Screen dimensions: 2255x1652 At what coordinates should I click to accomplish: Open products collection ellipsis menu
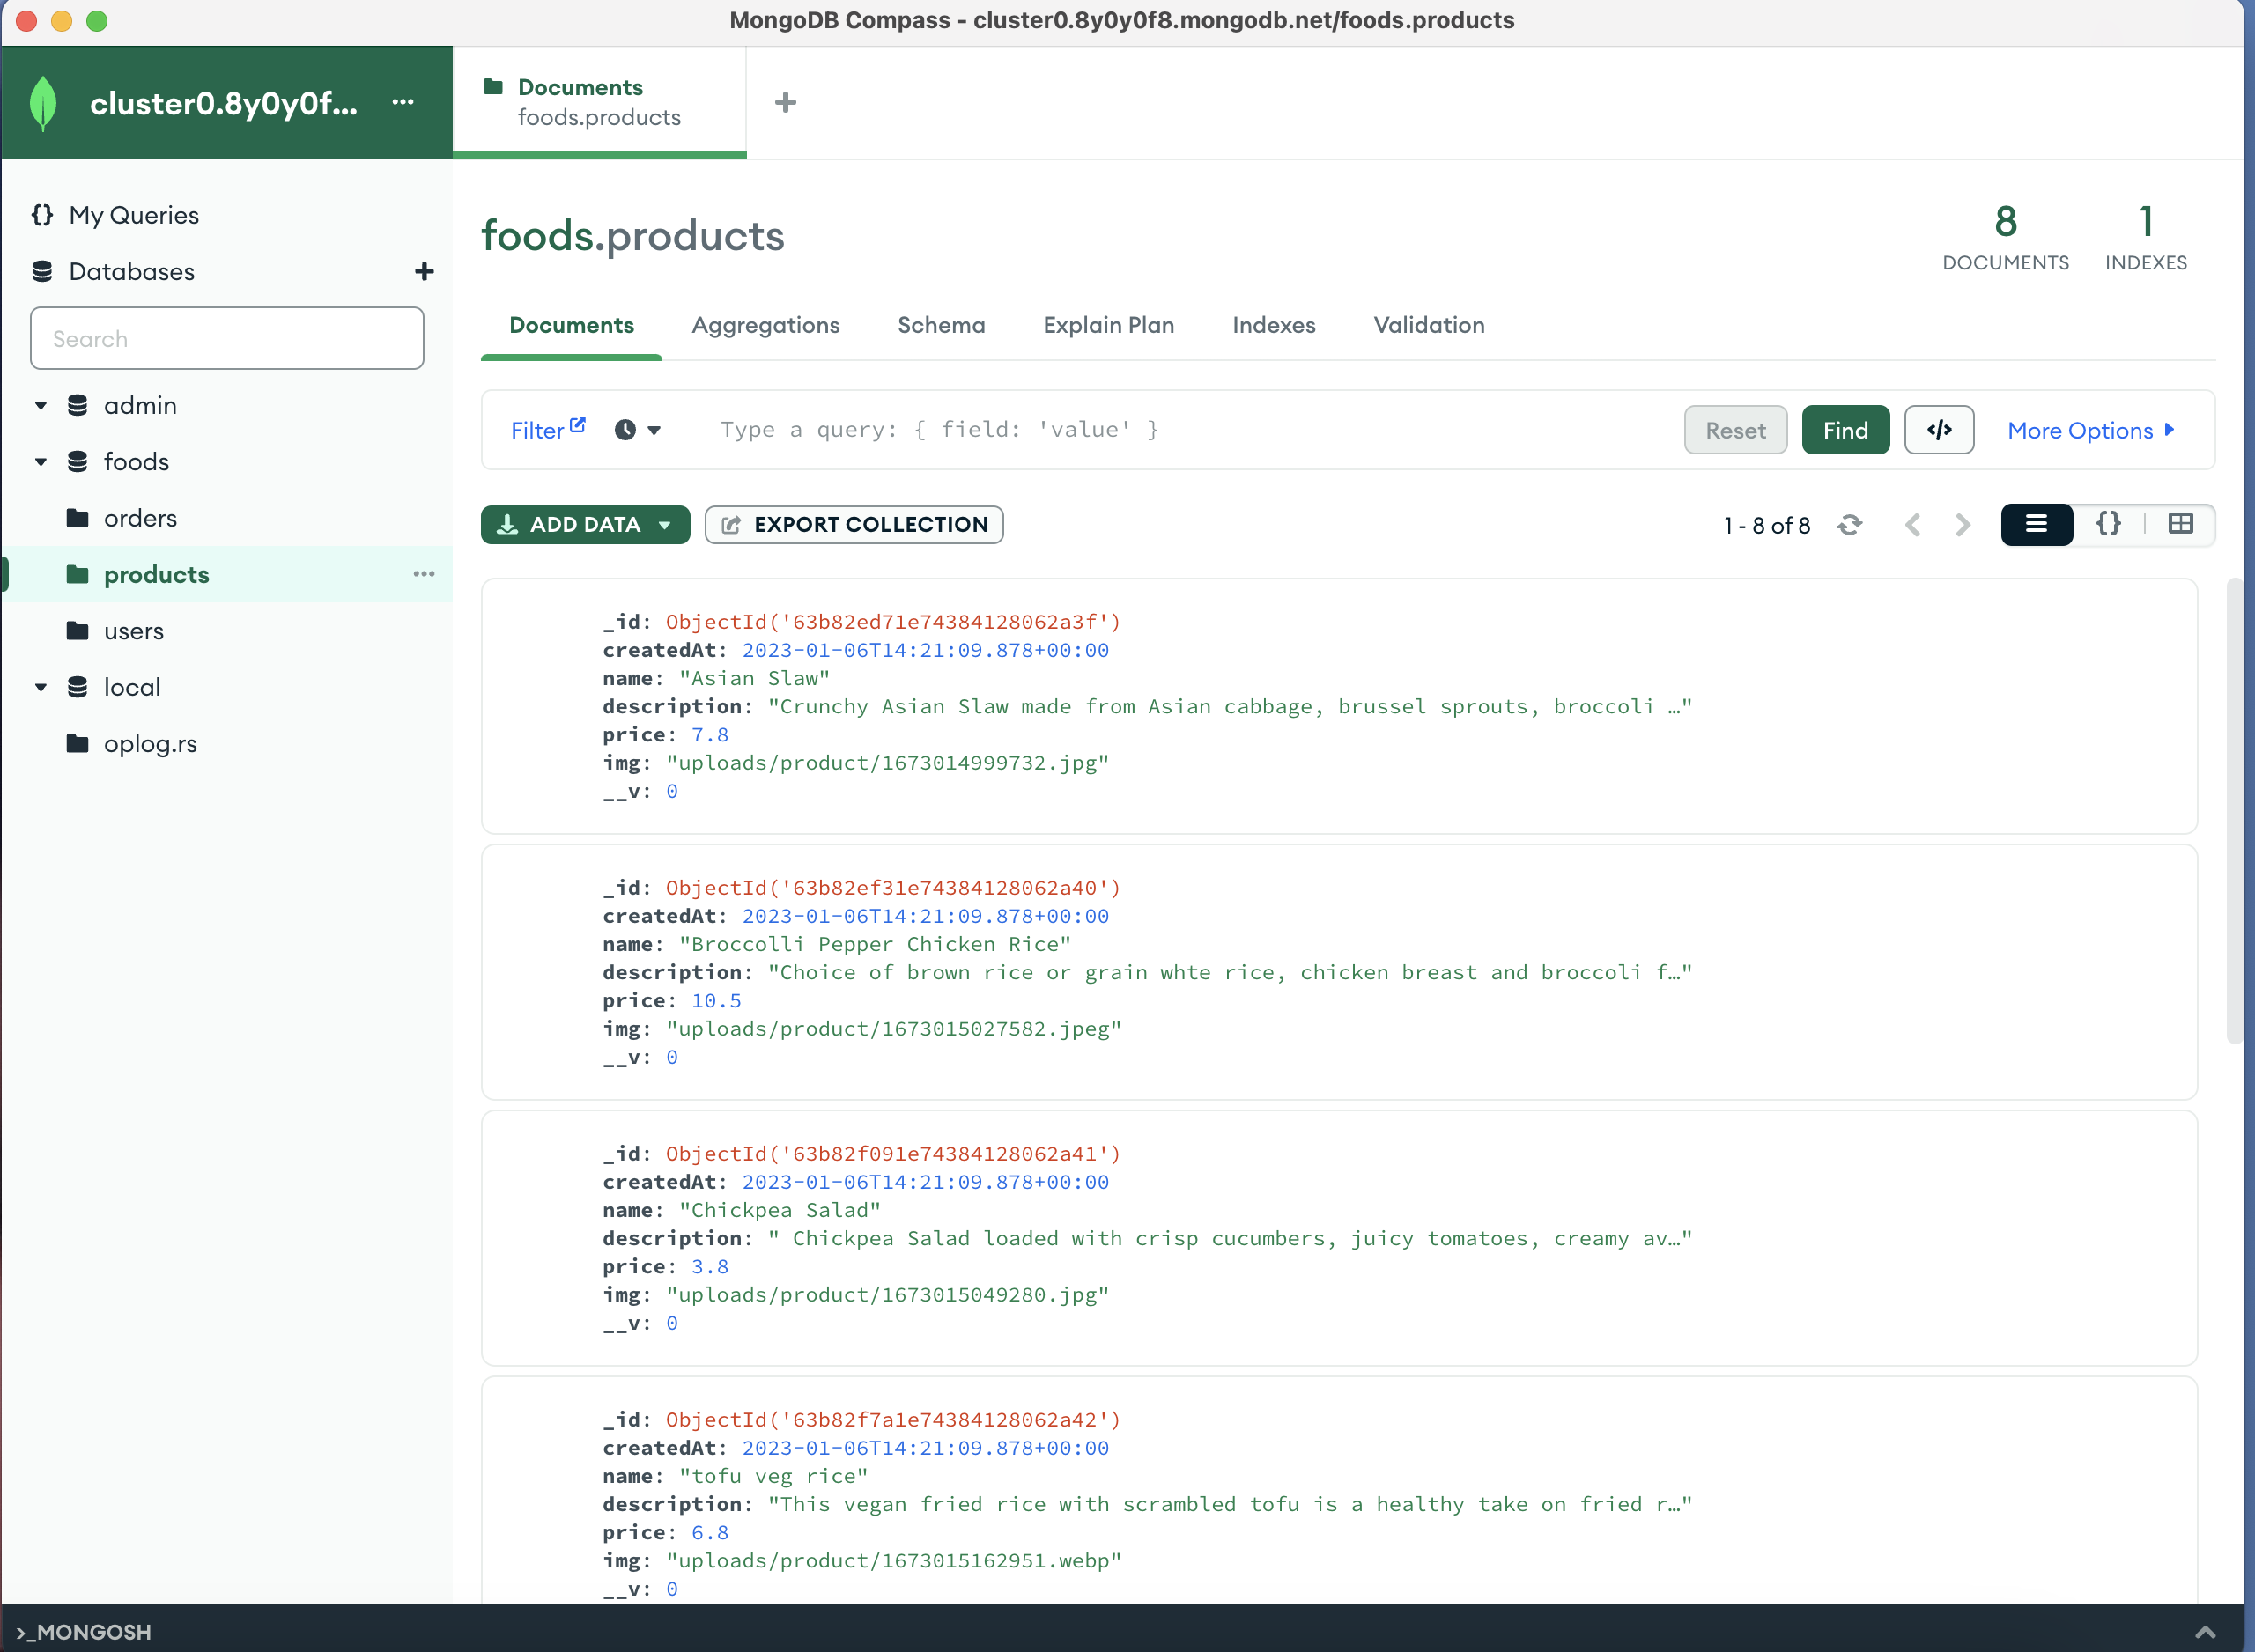tap(424, 574)
